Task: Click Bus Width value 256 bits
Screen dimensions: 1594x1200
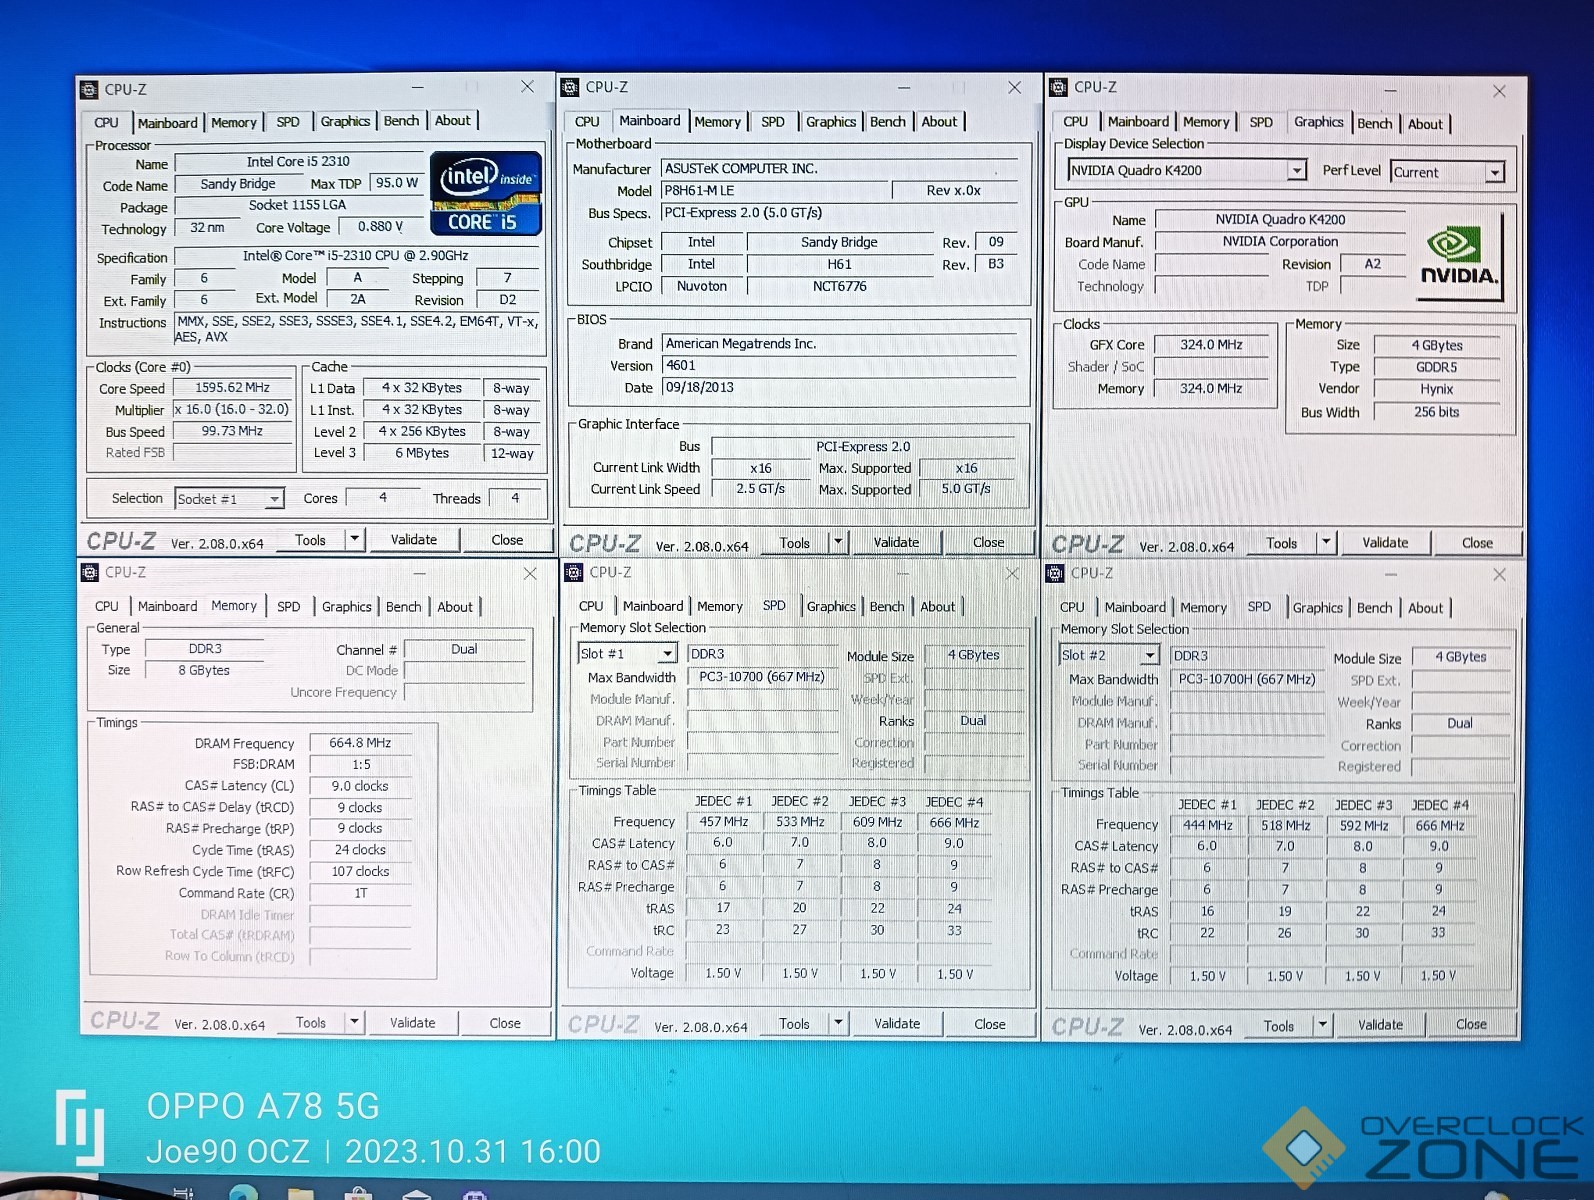Action: pyautogui.click(x=1436, y=412)
